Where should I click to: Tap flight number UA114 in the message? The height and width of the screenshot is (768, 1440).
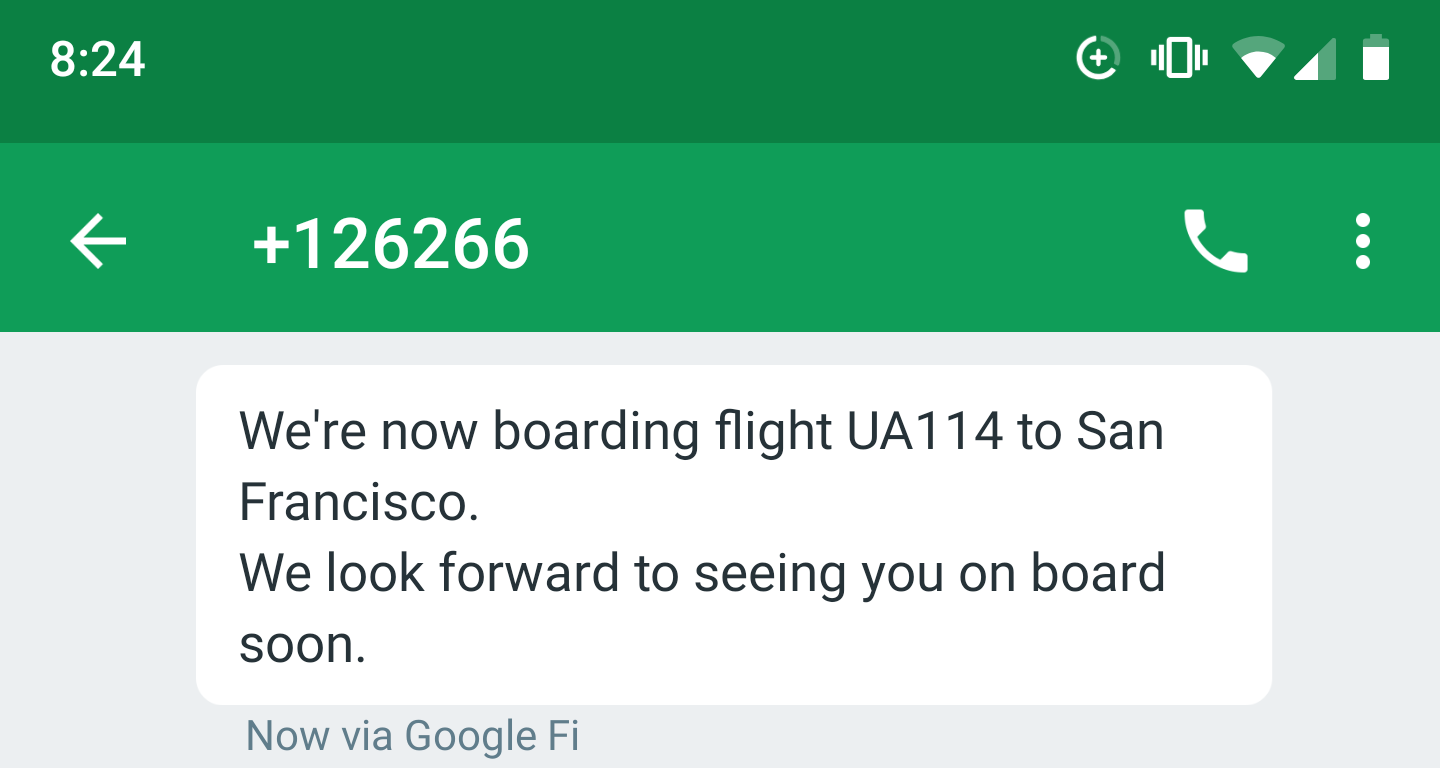(924, 432)
